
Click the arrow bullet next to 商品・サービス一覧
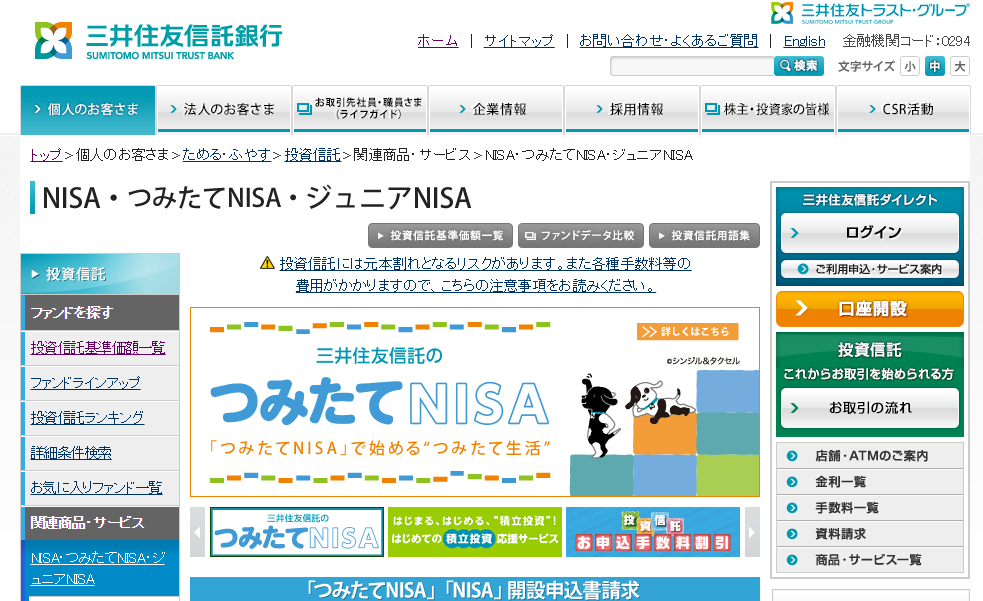pos(792,560)
